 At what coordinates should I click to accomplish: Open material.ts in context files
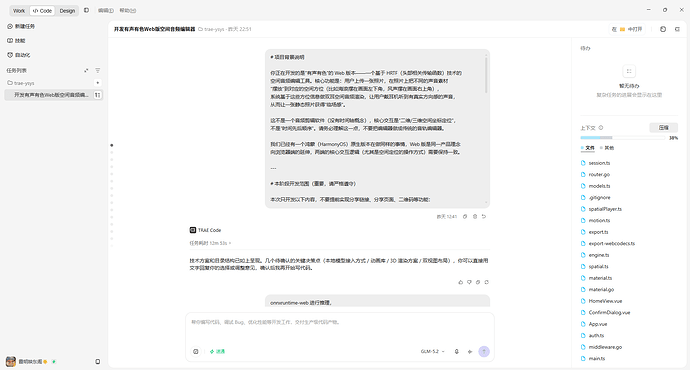pyautogui.click(x=600, y=278)
